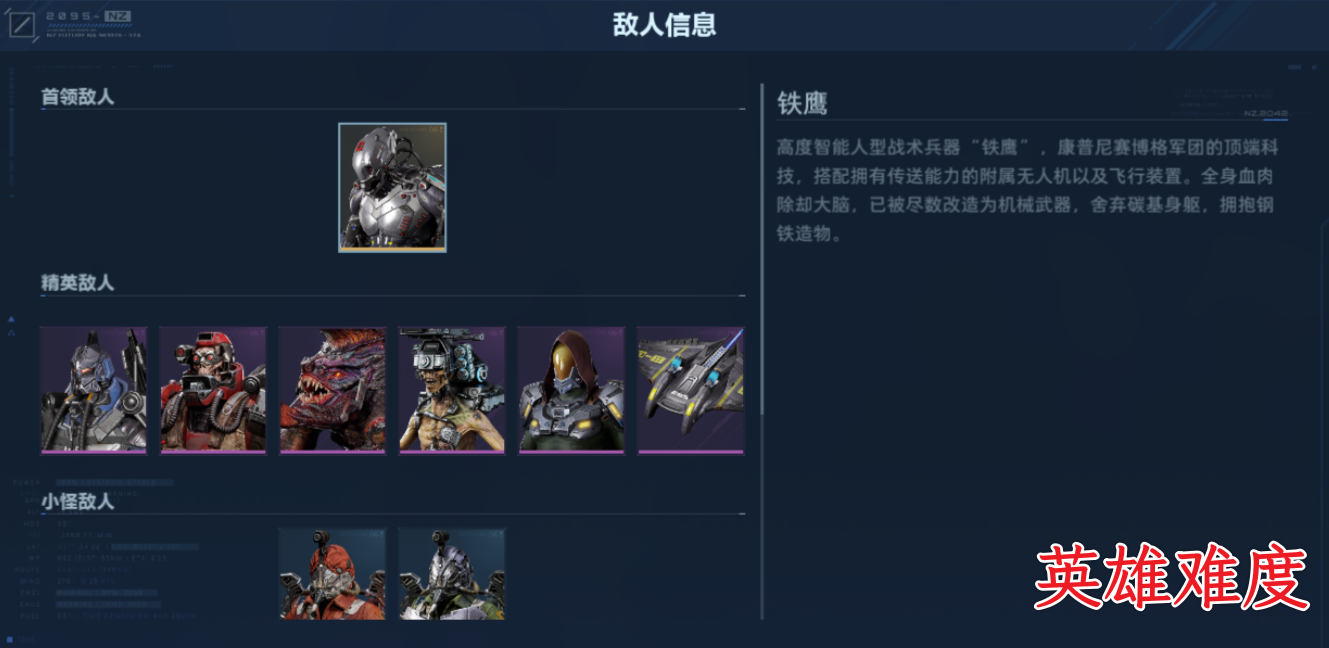This screenshot has width=1329, height=648.
Task: Select the orange-suited minion enemy
Action: (x=332, y=574)
